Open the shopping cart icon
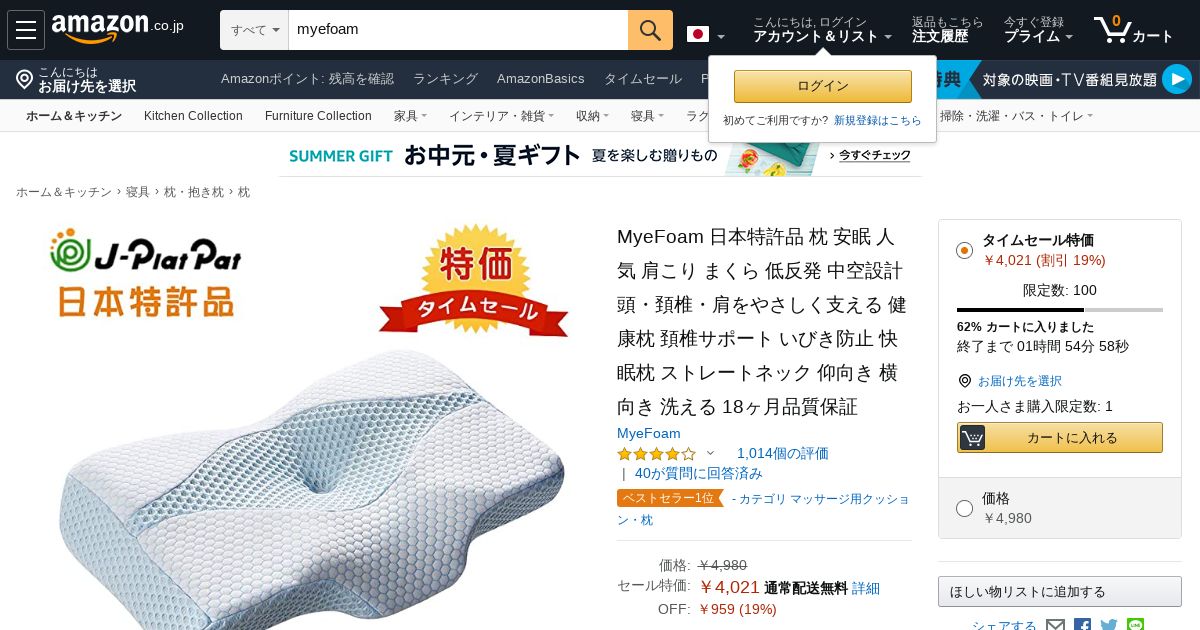 1133,30
